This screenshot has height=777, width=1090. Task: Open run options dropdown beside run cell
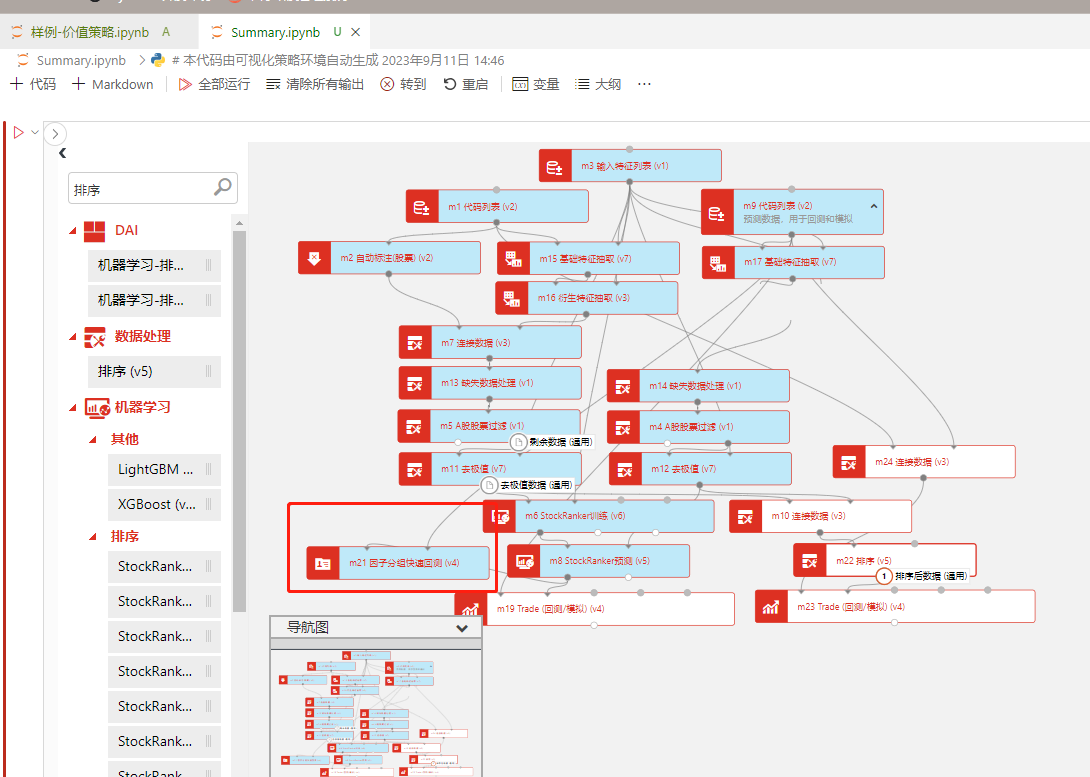click(x=35, y=132)
